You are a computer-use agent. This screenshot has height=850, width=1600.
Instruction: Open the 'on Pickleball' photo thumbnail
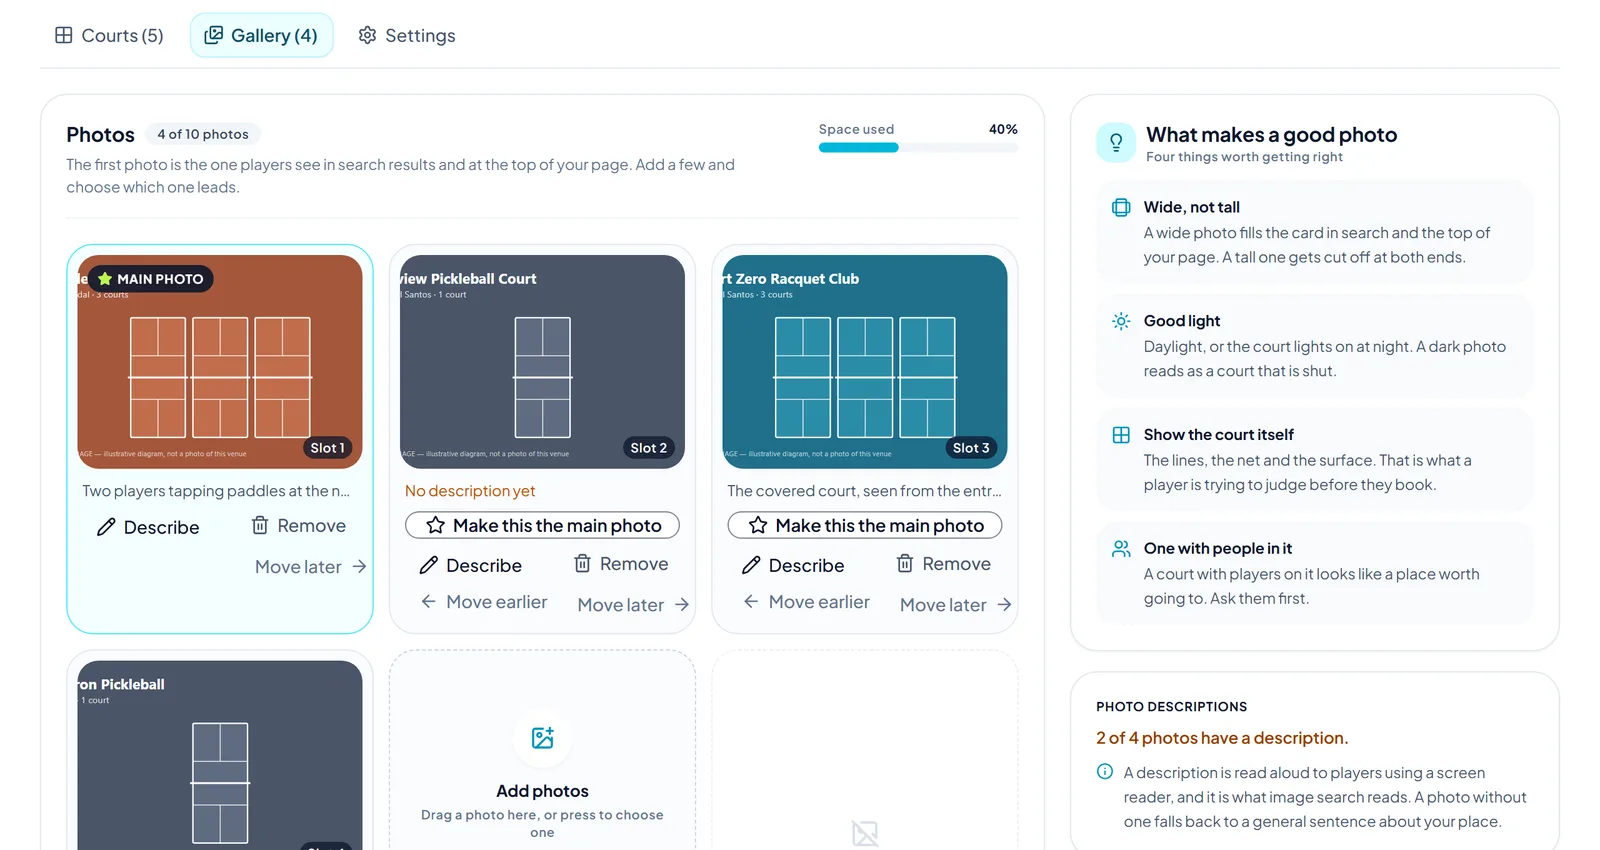tap(220, 755)
